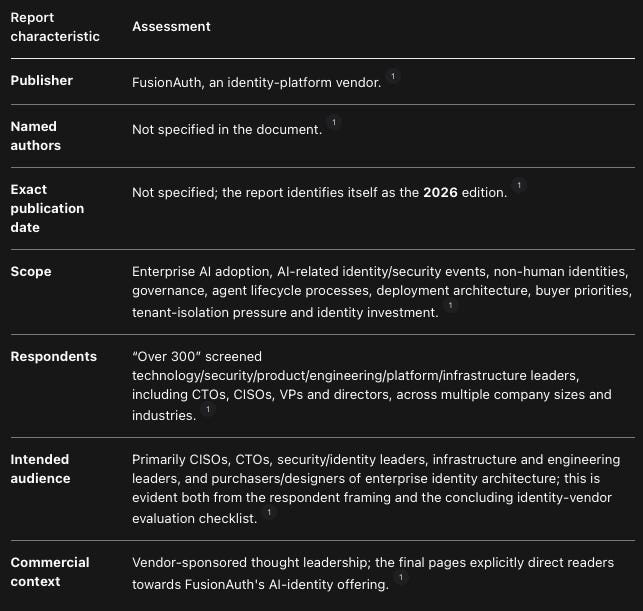Click citation badge after 'evaluation checklist.'
The width and height of the screenshot is (643, 611).
pos(269,512)
